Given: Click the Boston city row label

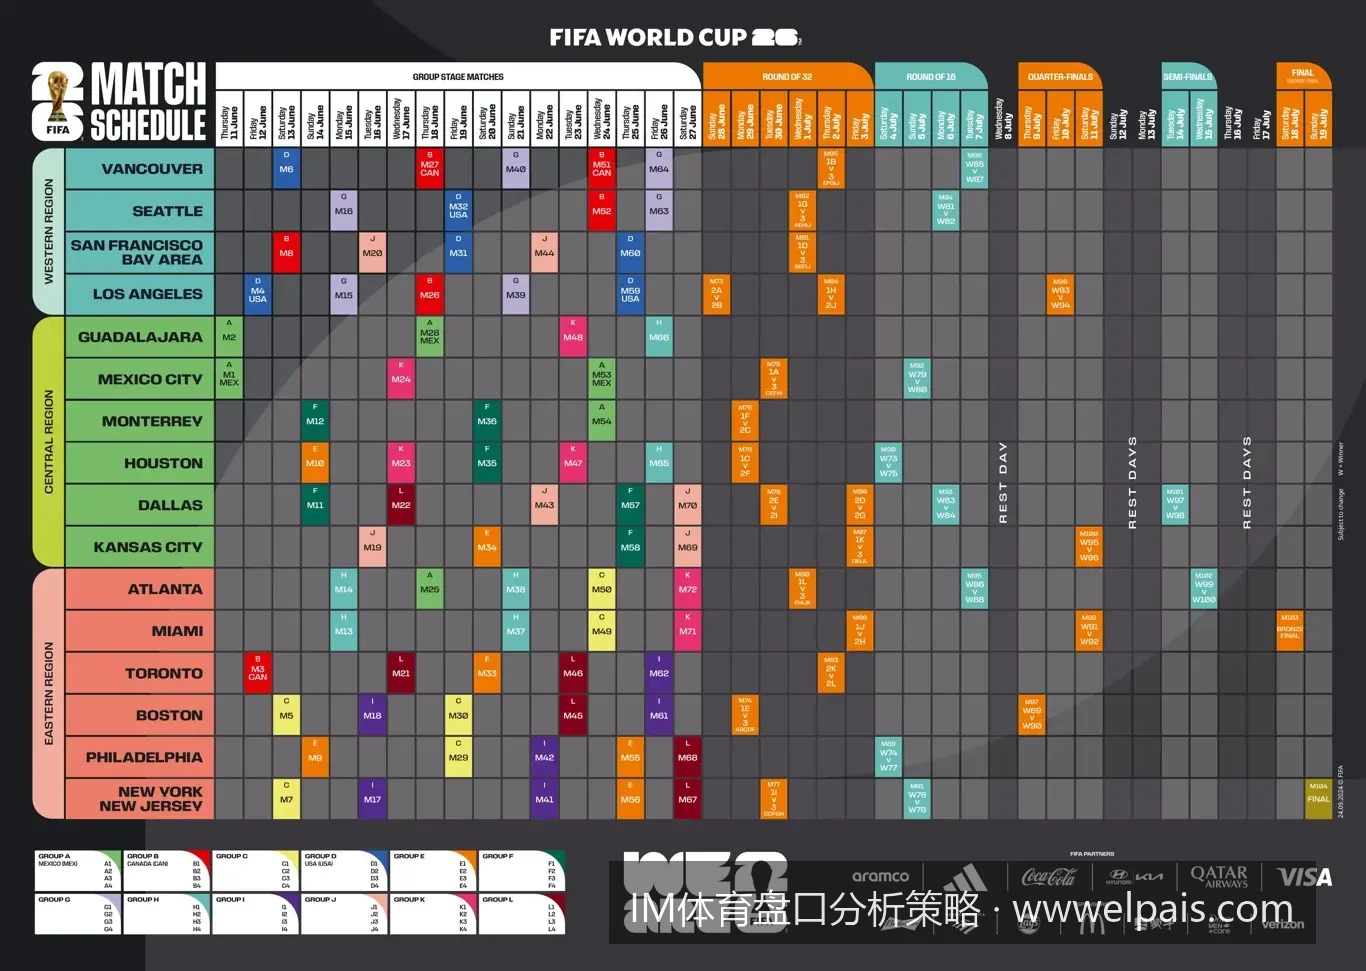Looking at the screenshot, I should click(x=140, y=715).
